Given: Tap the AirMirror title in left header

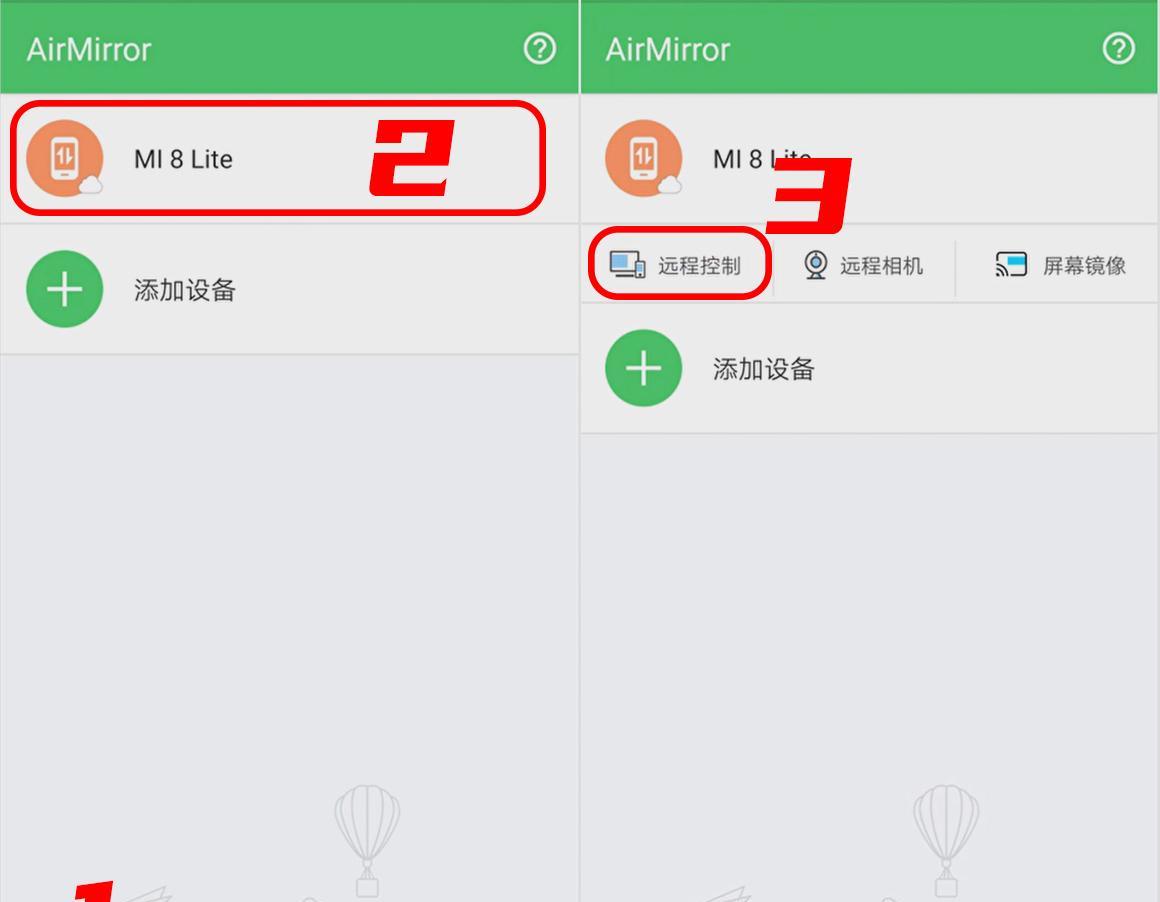Looking at the screenshot, I should 89,50.
